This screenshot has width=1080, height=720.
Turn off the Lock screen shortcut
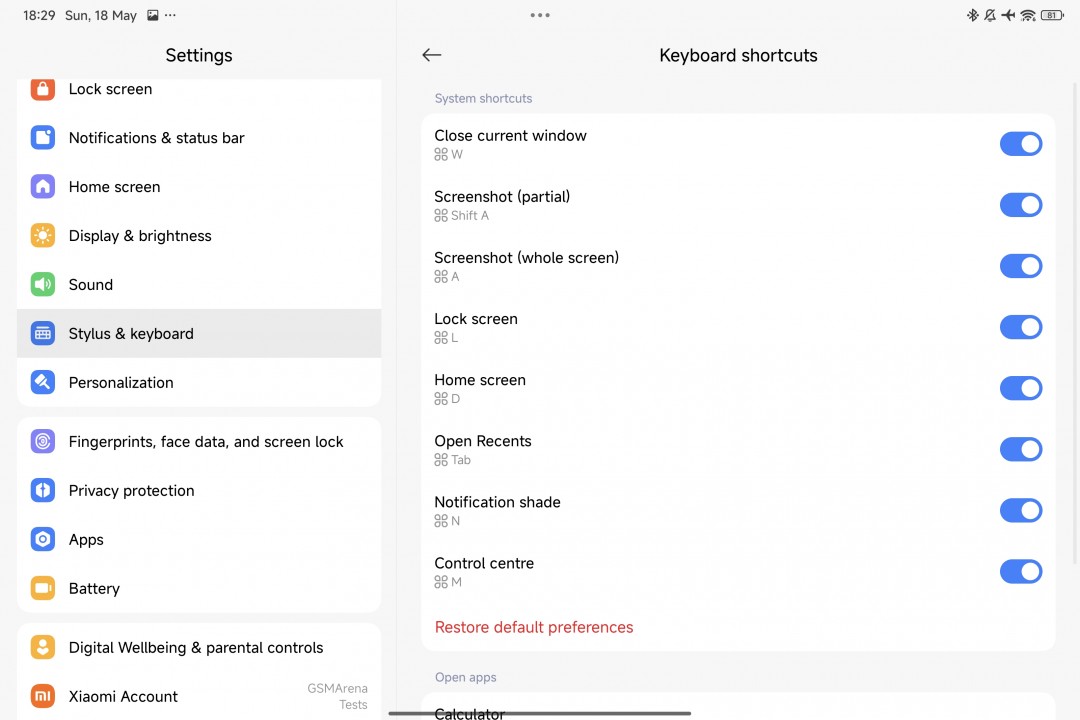(1020, 327)
